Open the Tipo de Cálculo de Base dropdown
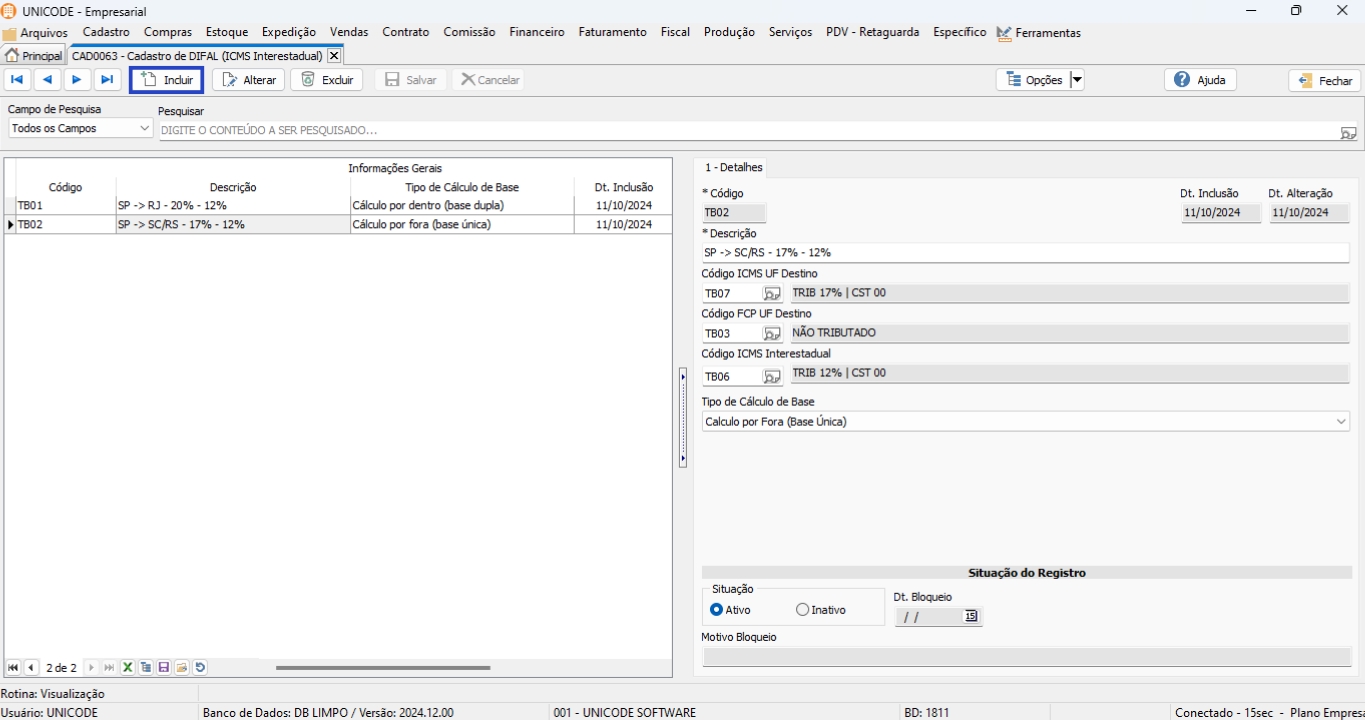Viewport: 1365px width, 720px height. pos(1341,422)
